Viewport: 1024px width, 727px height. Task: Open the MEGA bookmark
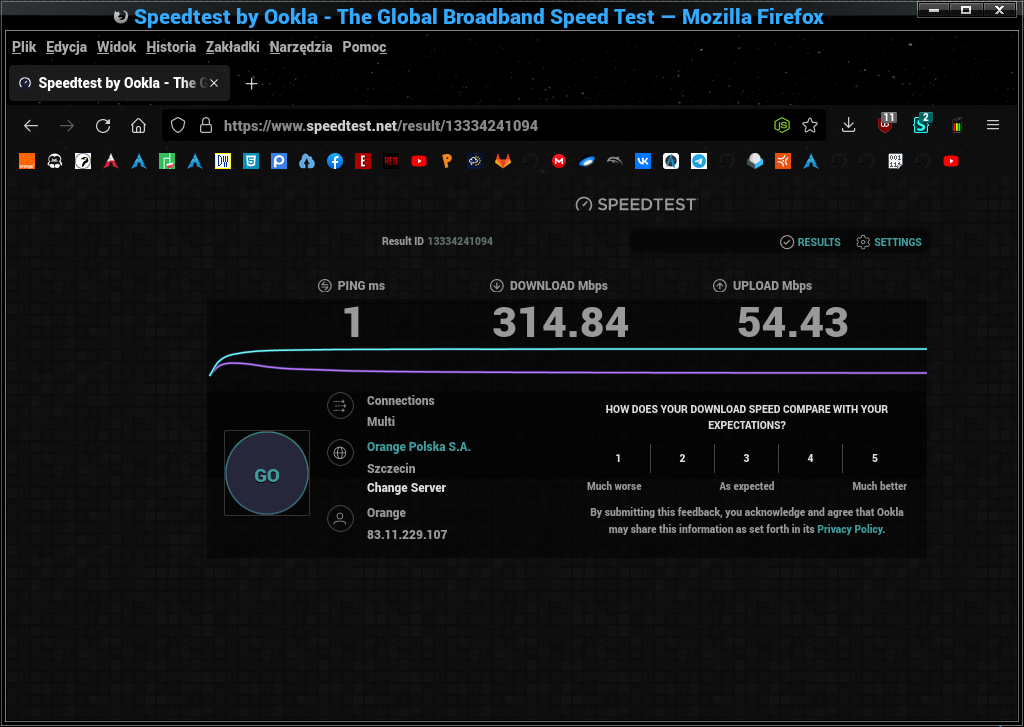558,161
